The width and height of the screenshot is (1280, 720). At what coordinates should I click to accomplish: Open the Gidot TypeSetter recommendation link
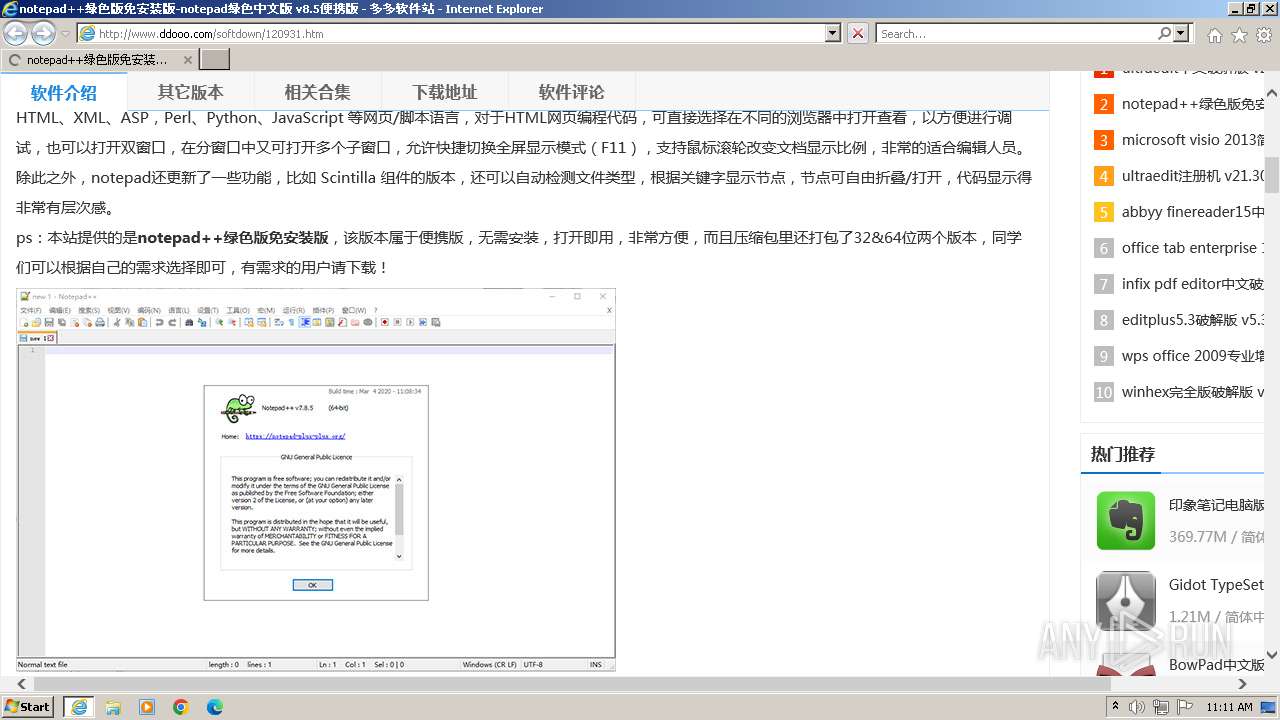click(1216, 585)
